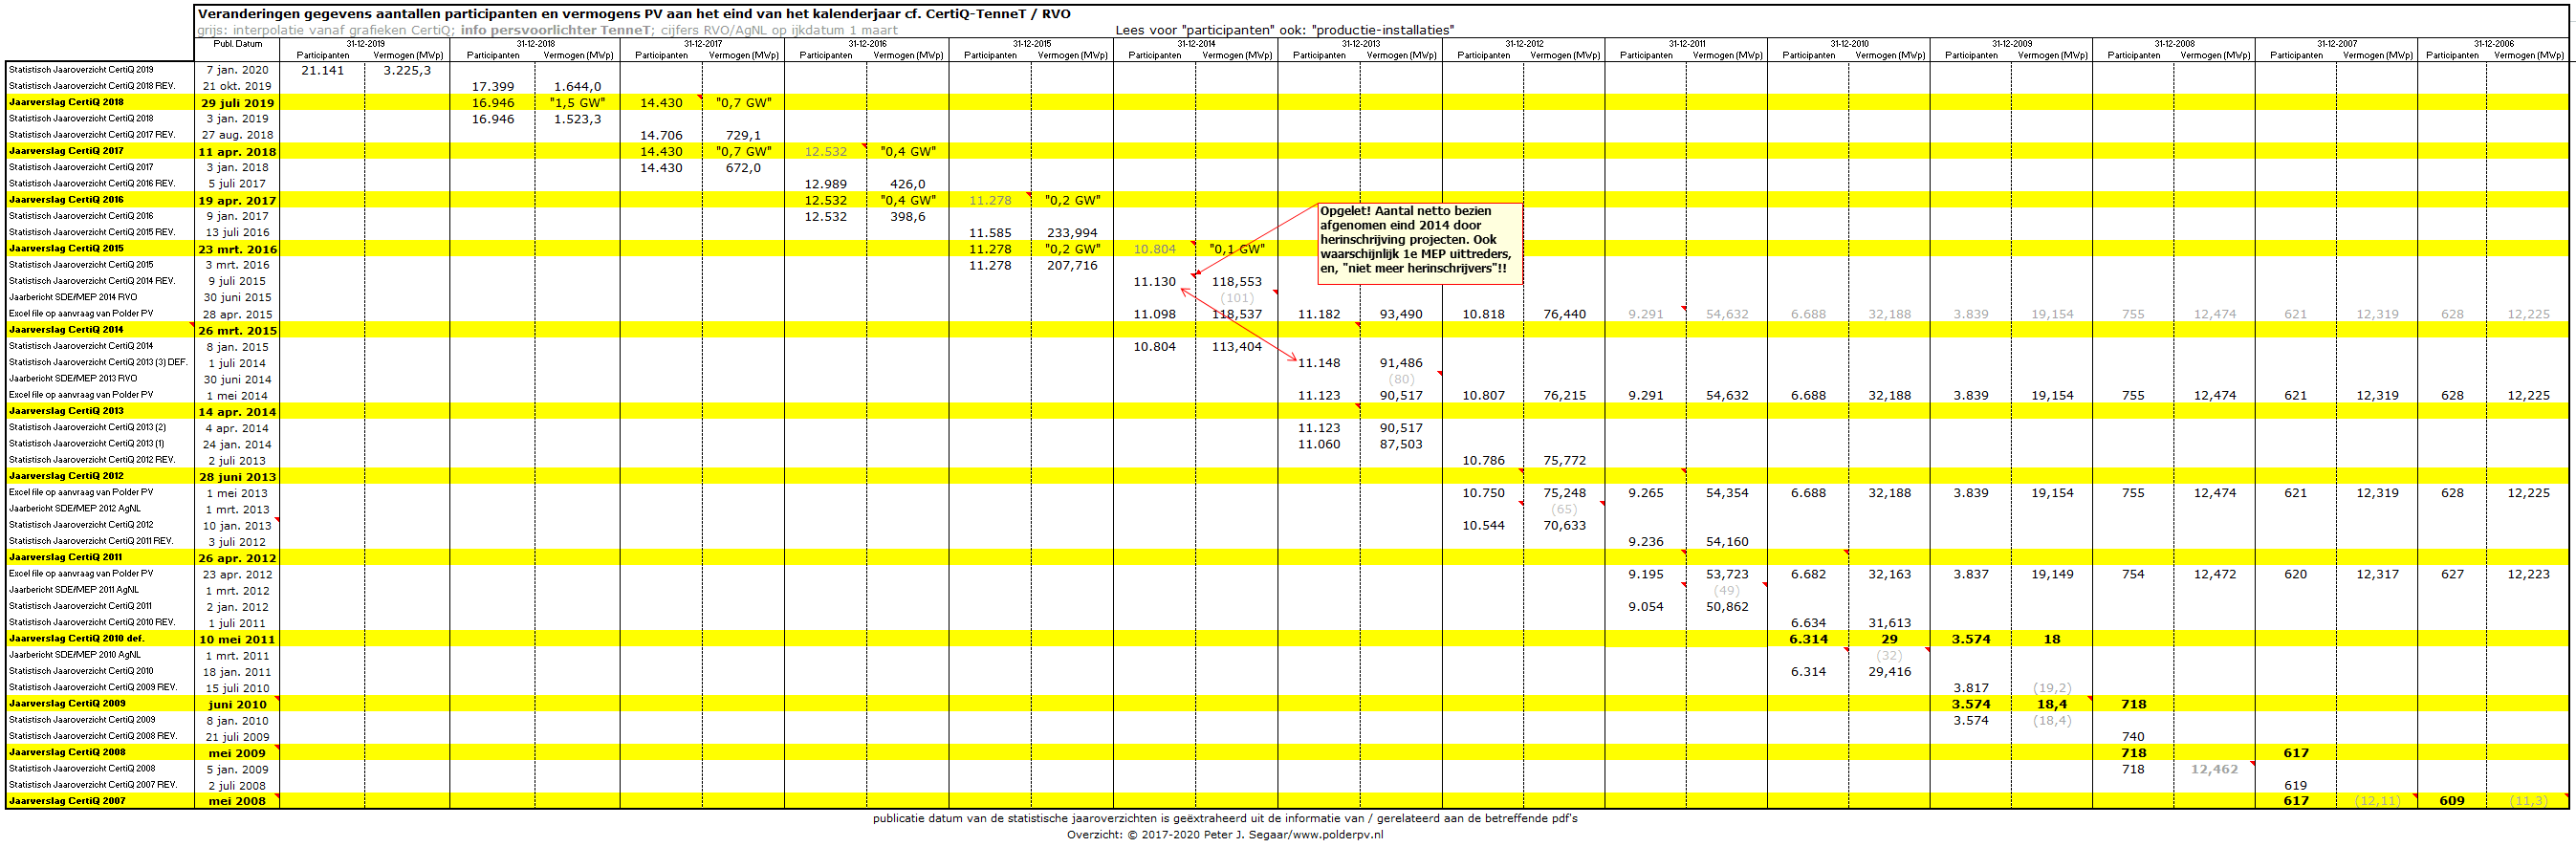Select row label 'Jaarbericht SDE/MEP 2014 RVO'
Image resolution: width=2576 pixels, height=847 pixels.
[73, 297]
